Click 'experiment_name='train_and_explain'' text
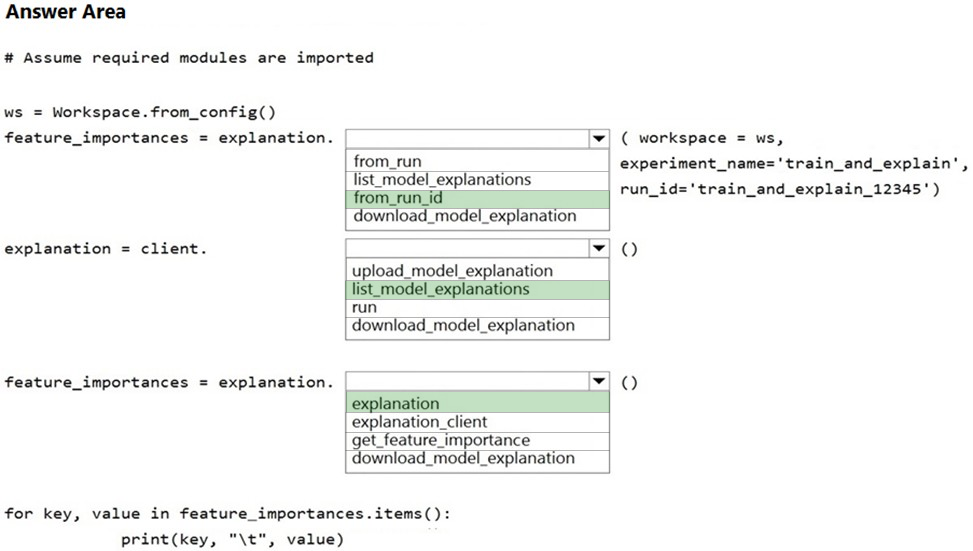 [x=794, y=164]
